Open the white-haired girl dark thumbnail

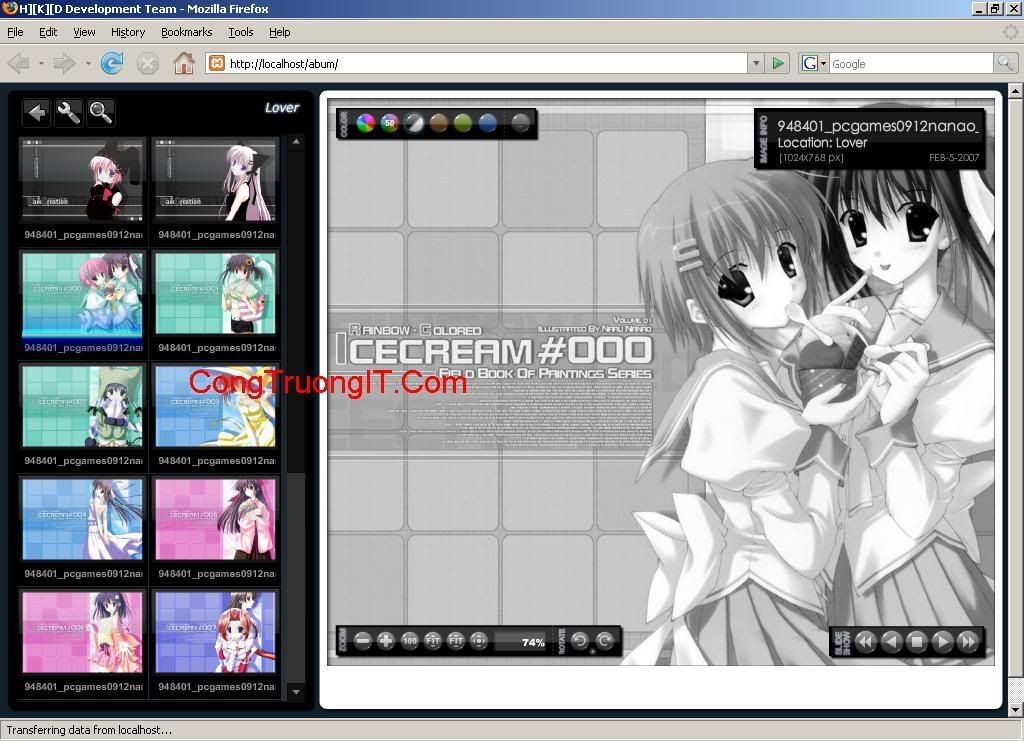pyautogui.click(x=216, y=180)
